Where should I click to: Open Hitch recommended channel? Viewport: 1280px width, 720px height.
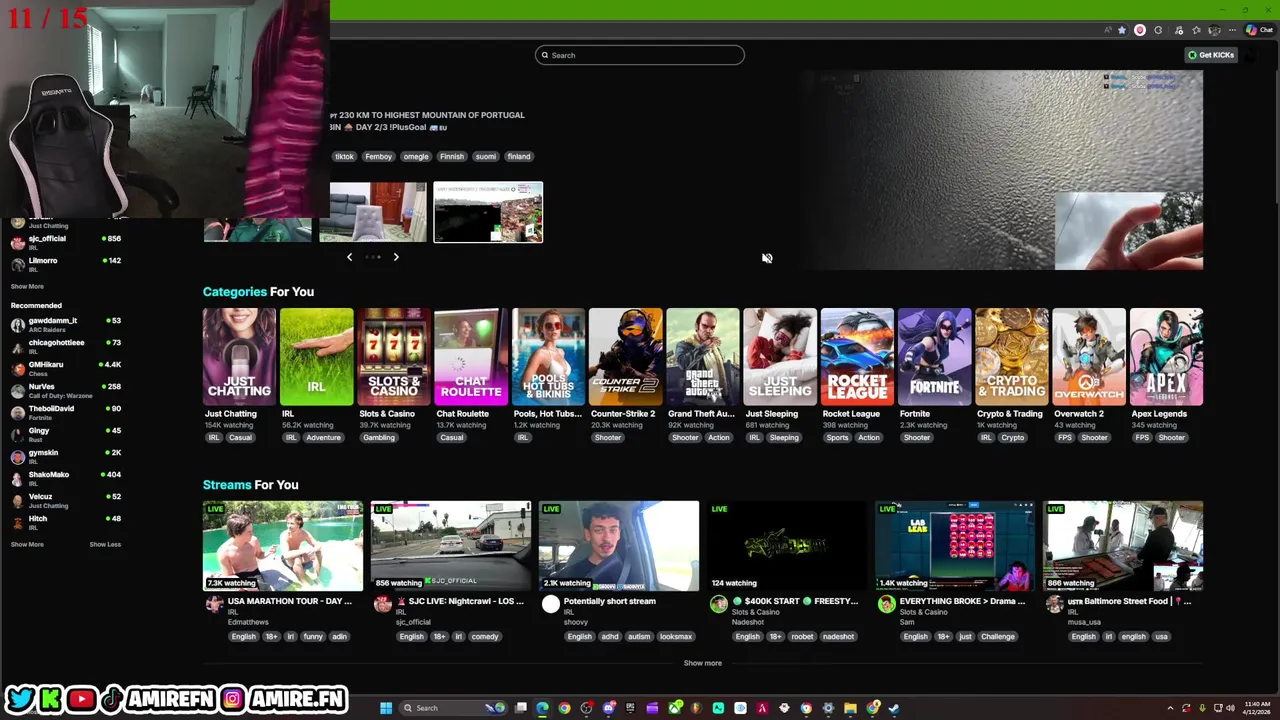click(x=65, y=522)
